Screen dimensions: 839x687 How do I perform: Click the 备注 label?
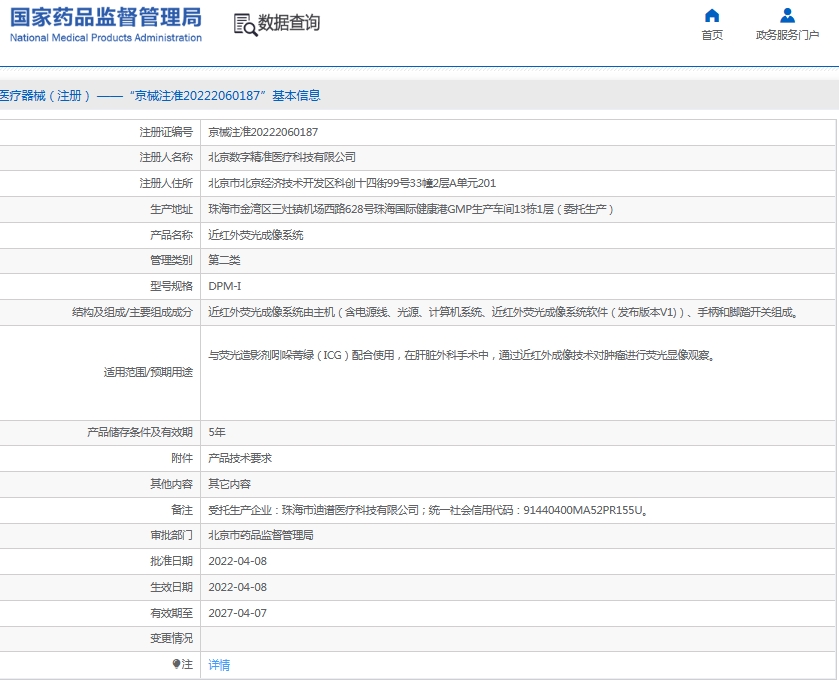pos(182,510)
